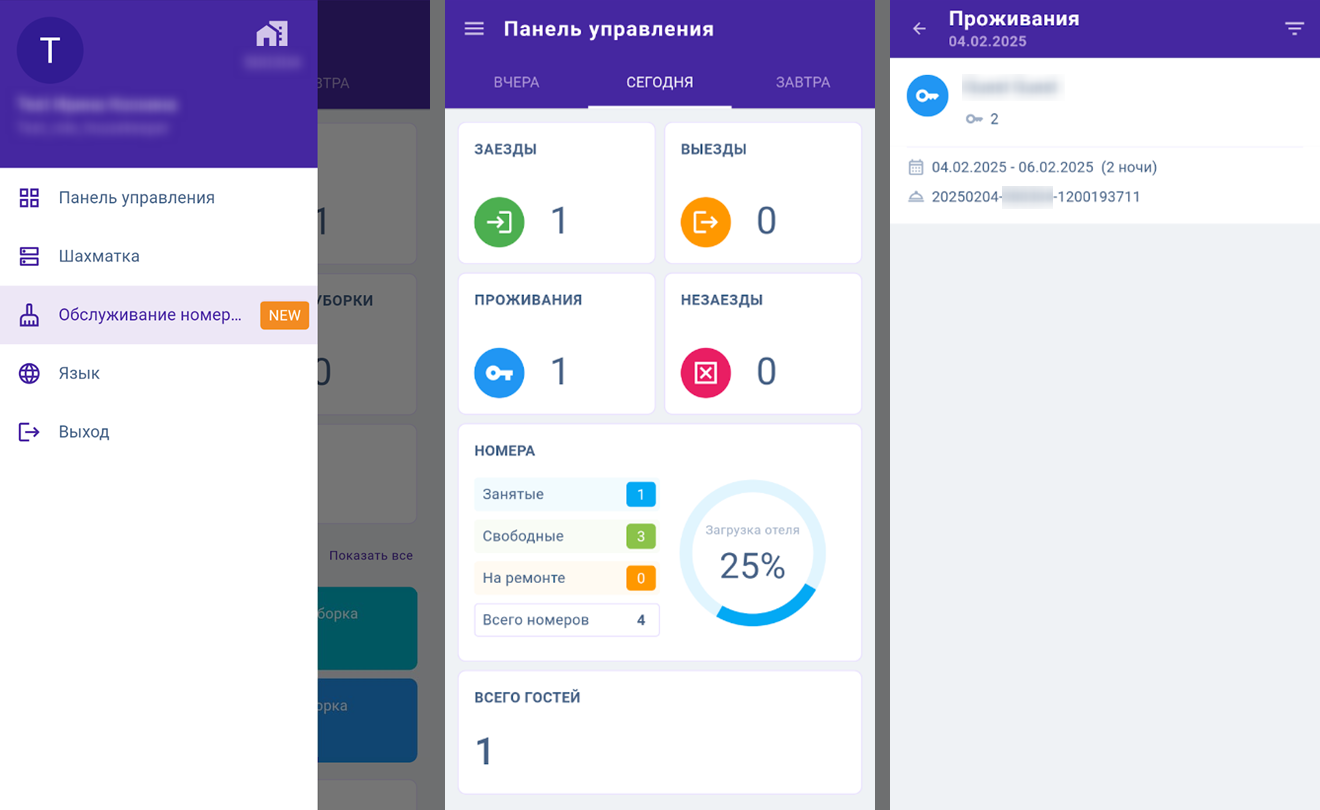This screenshot has width=1320, height=810.
Task: Open the Незаезды card
Action: [763, 344]
